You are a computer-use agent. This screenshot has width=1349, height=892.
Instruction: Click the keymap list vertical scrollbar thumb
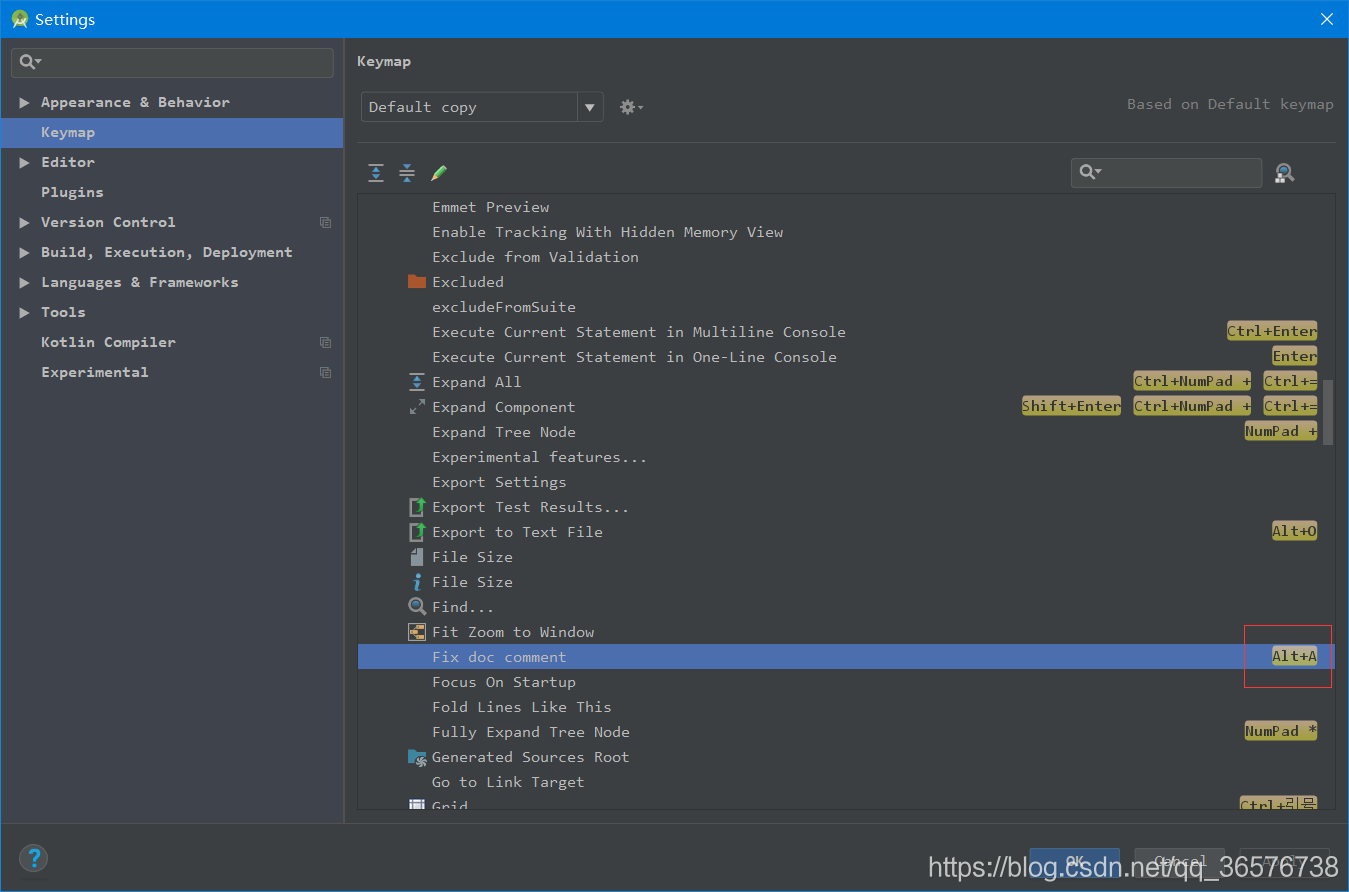click(1328, 412)
